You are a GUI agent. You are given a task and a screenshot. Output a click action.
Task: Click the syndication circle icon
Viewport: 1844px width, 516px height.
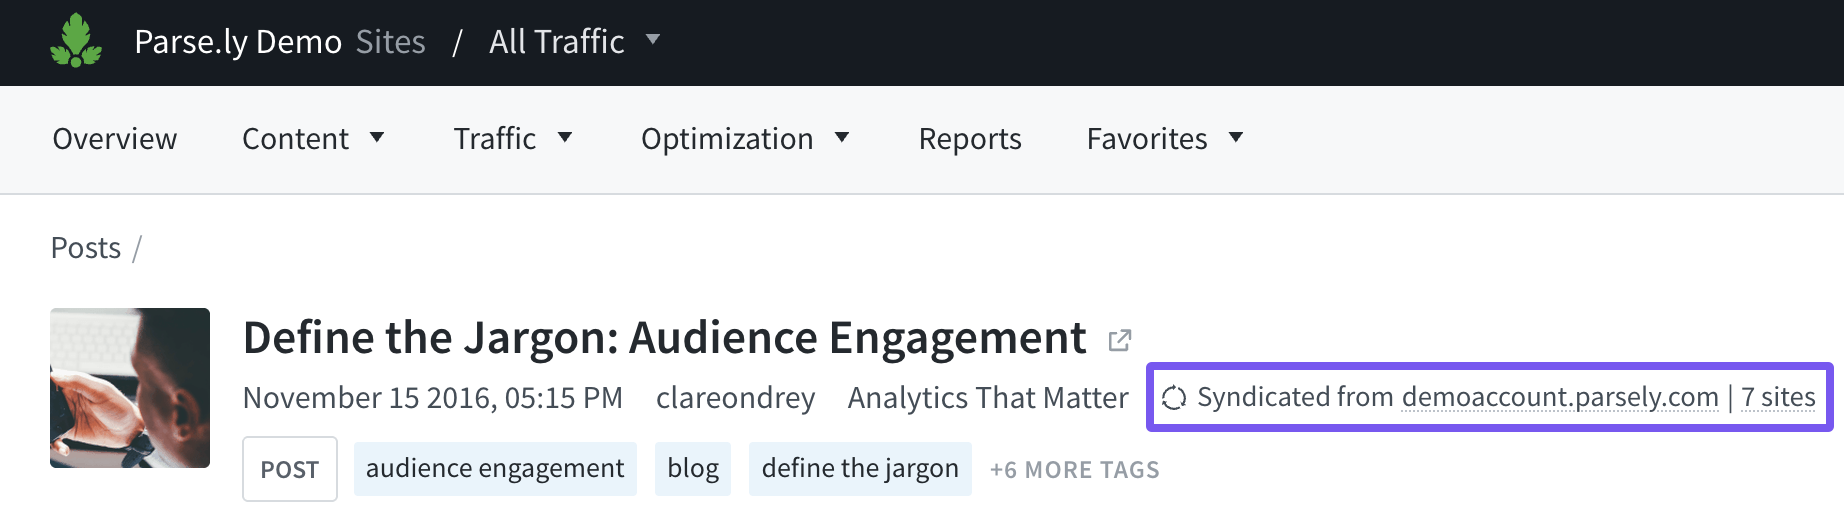(1174, 398)
